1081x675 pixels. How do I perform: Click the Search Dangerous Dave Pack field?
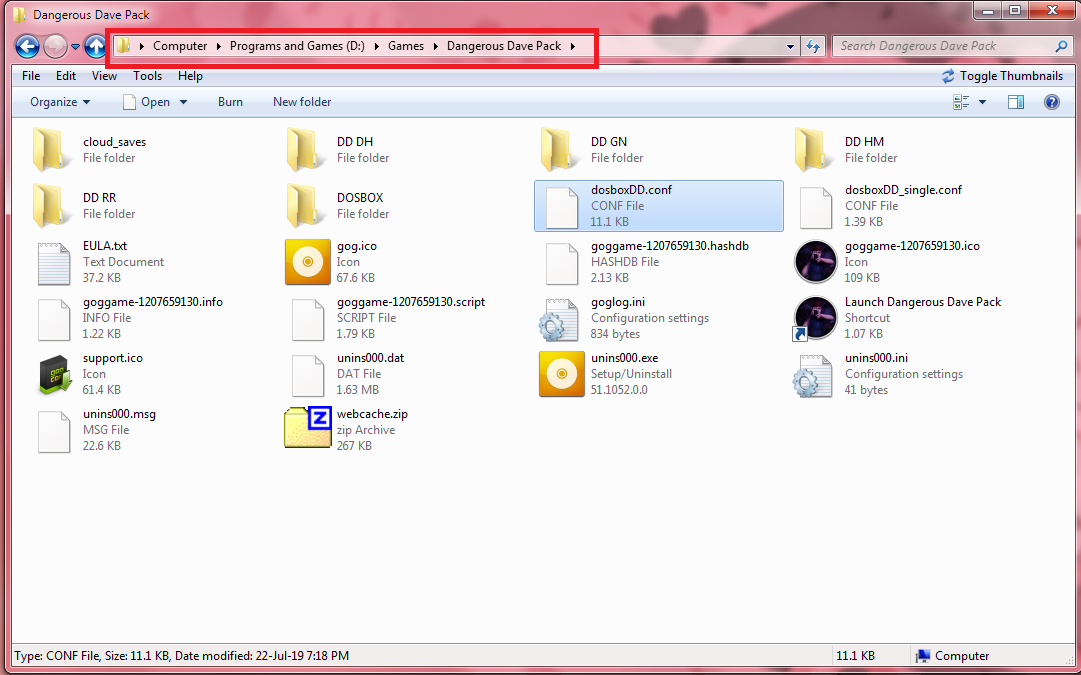click(x=952, y=46)
